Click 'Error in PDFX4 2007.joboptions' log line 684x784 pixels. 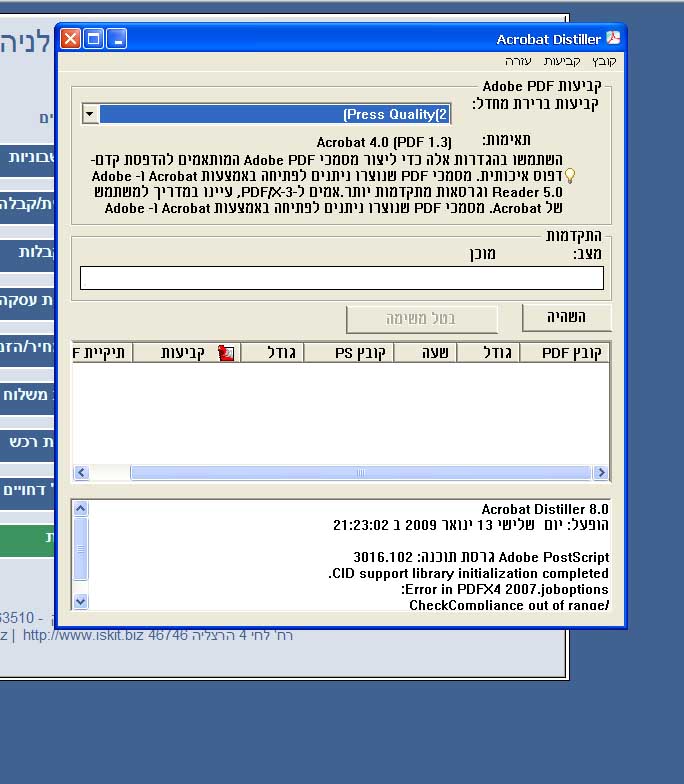[x=505, y=590]
